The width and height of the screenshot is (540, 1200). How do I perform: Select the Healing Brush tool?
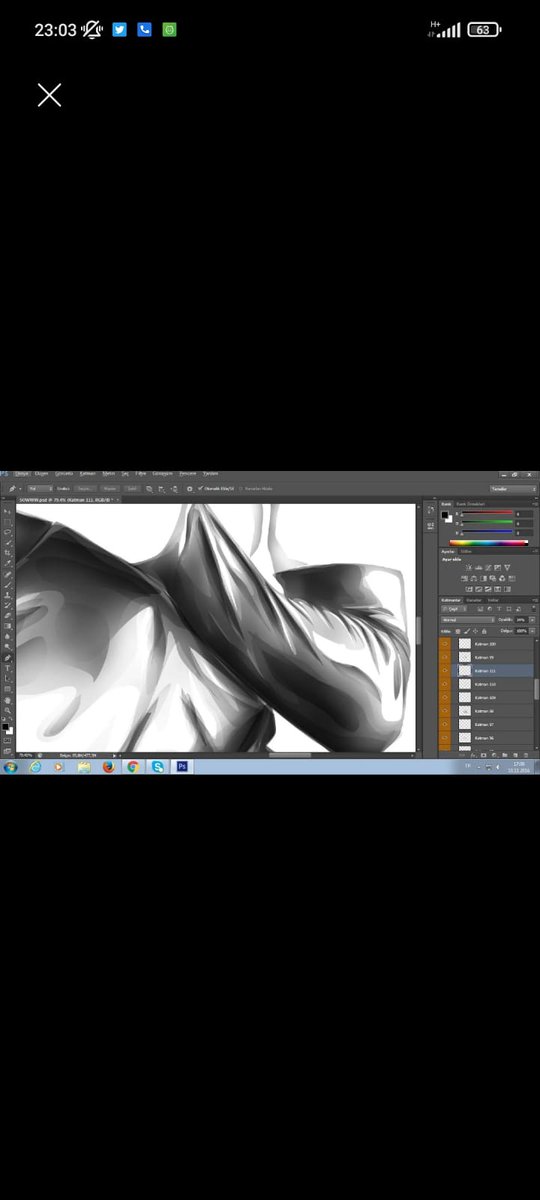pyautogui.click(x=8, y=574)
